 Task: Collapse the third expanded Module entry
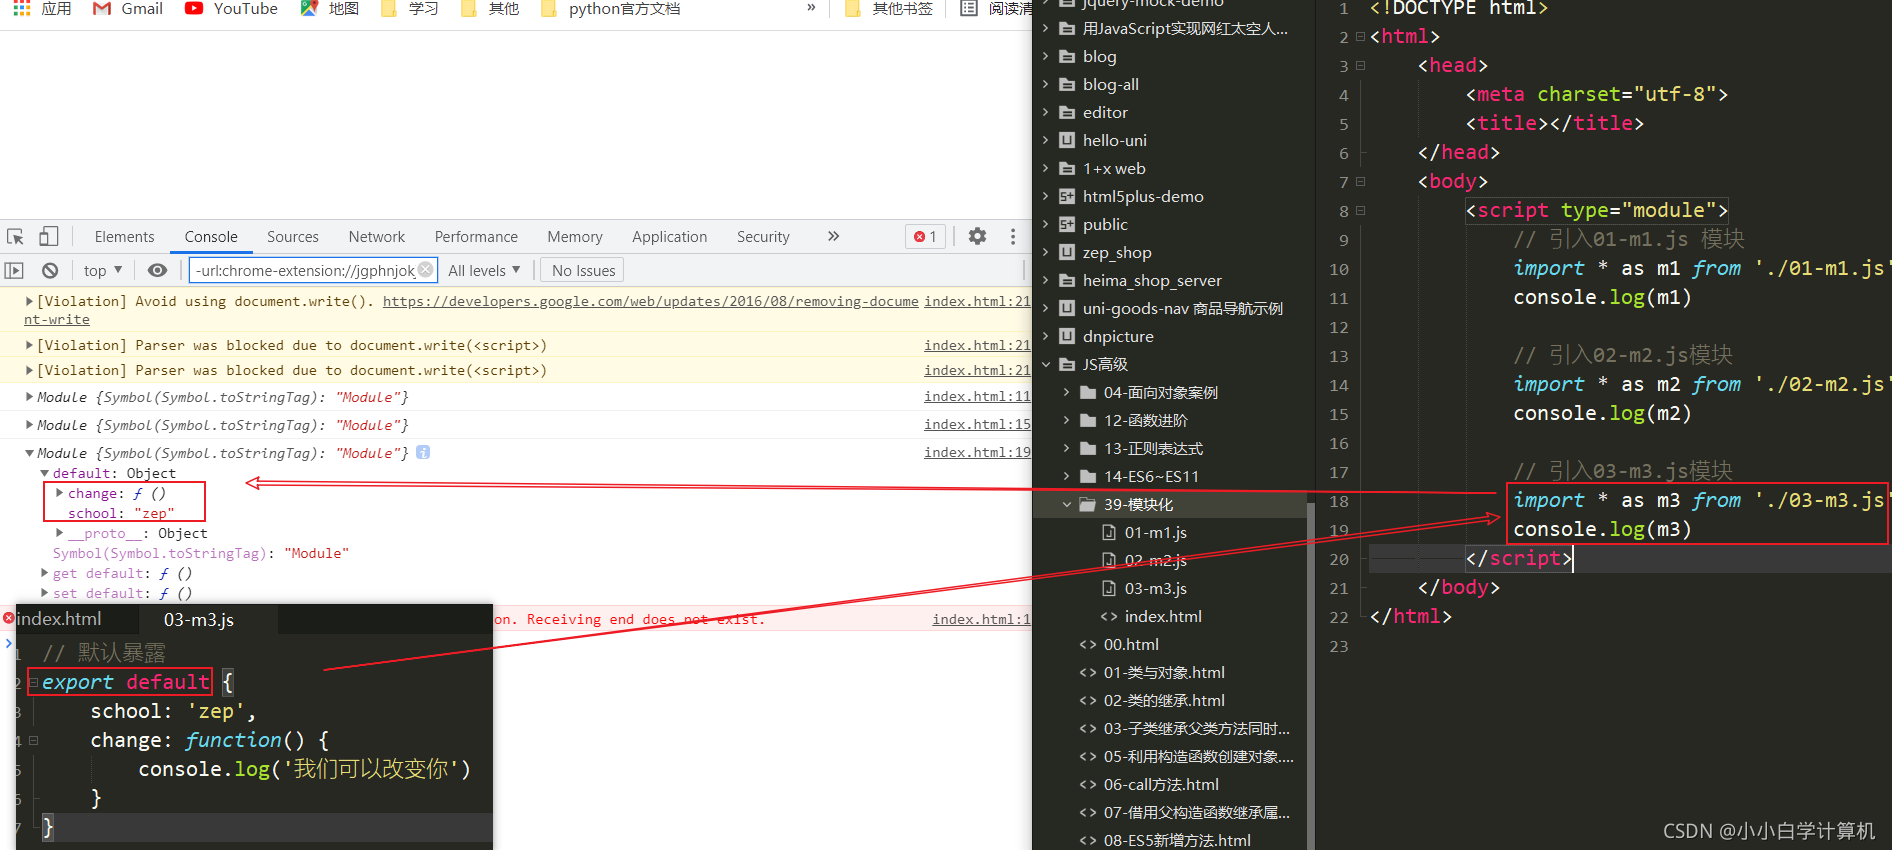click(x=29, y=453)
